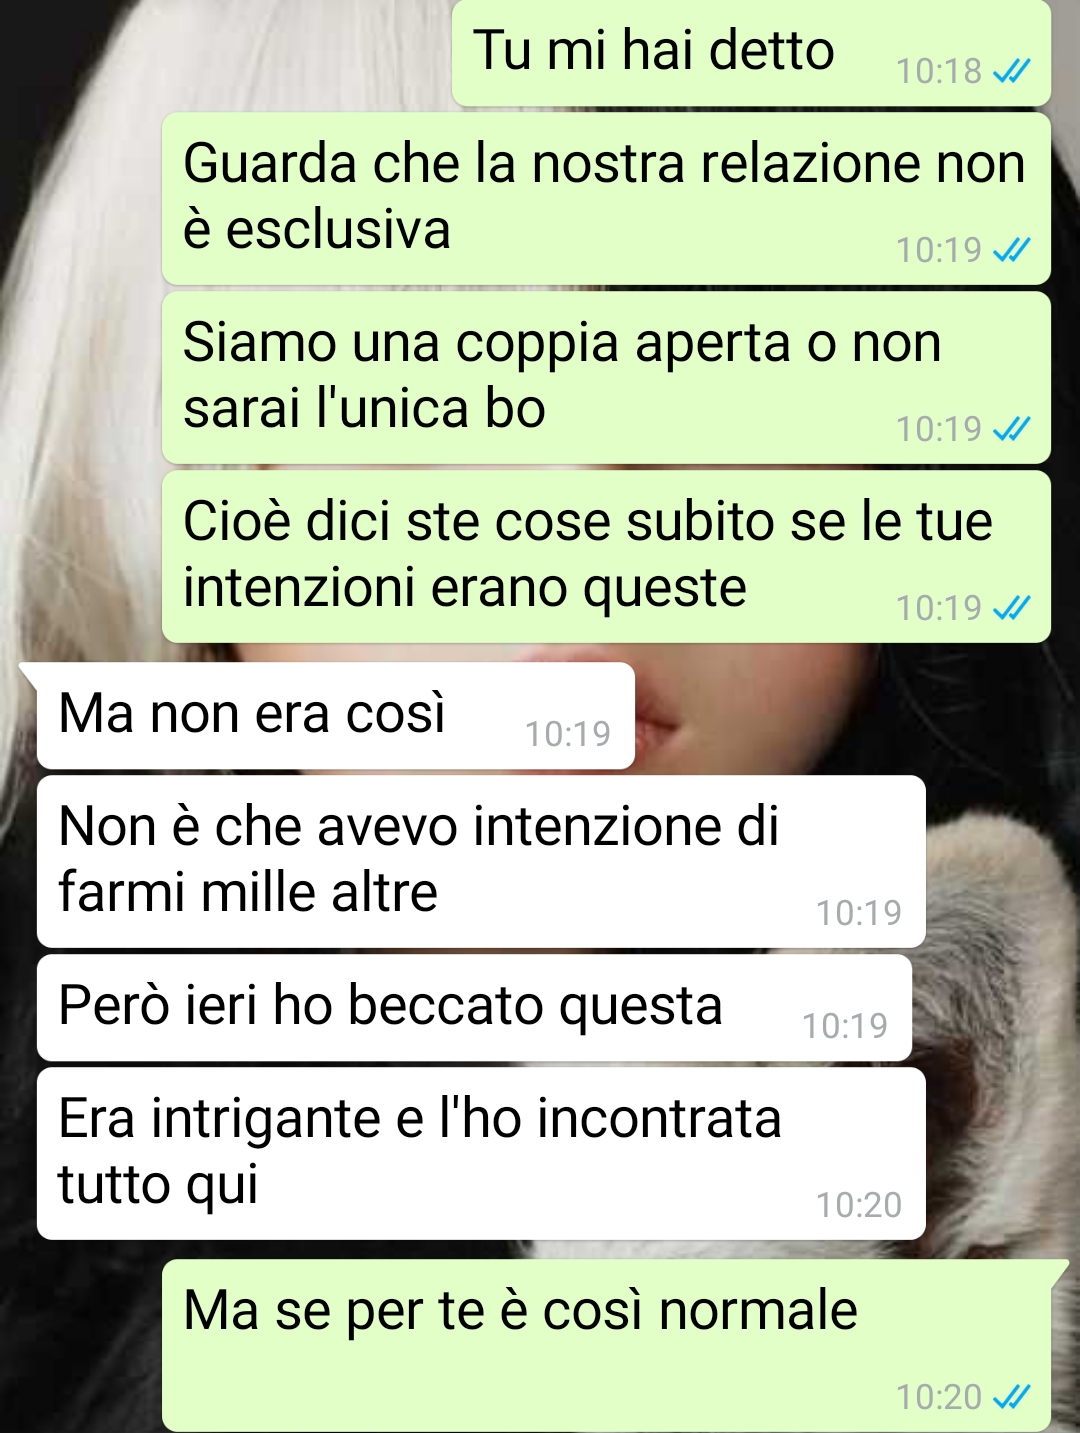Select message "Era intrigante e l'ho incontrata tutto qui"
The image size is (1080, 1433).
[481, 1153]
